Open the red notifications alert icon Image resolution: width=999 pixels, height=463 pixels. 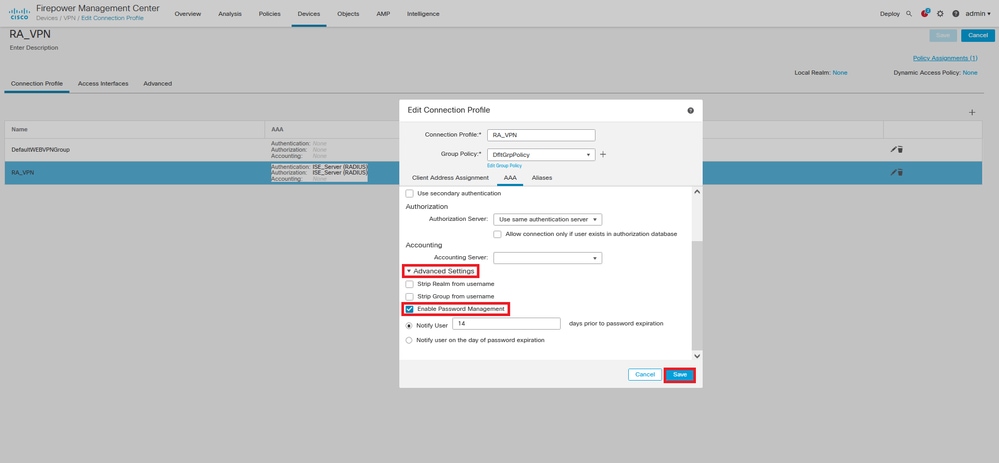click(x=924, y=13)
